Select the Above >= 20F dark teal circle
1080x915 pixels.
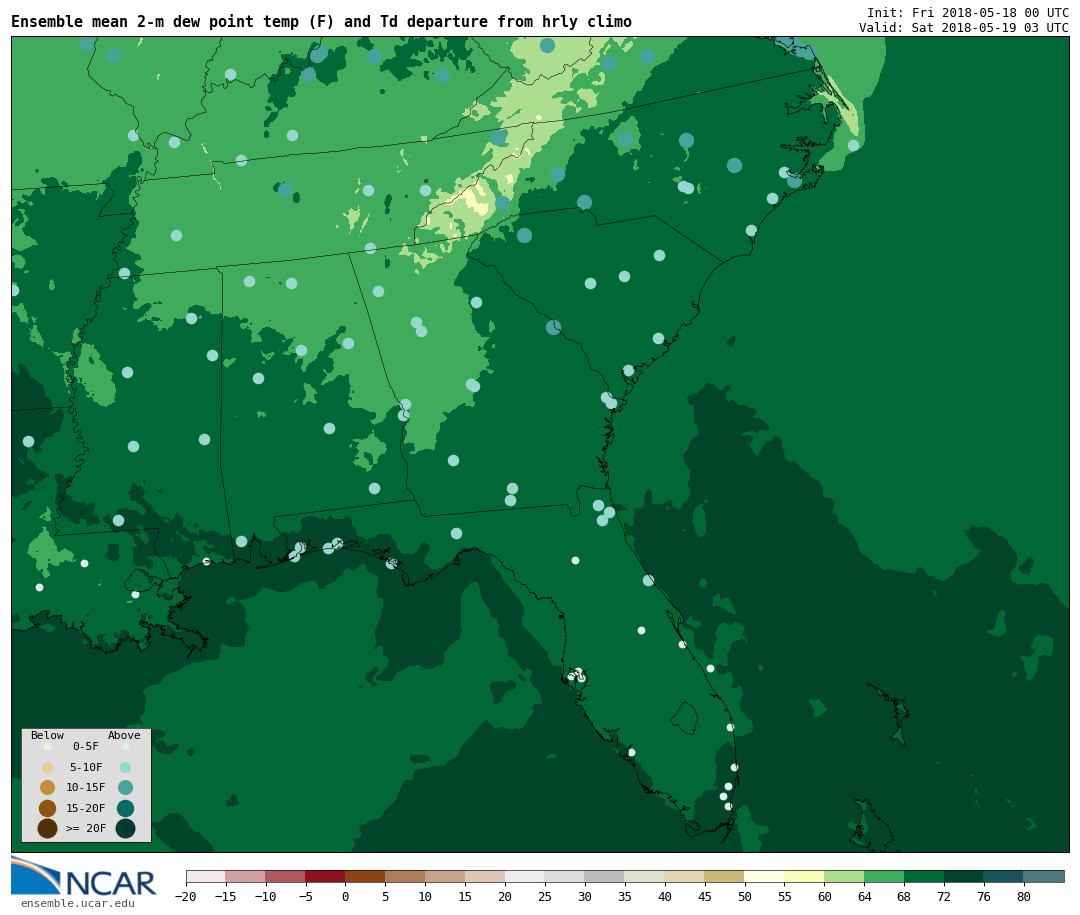click(x=125, y=828)
